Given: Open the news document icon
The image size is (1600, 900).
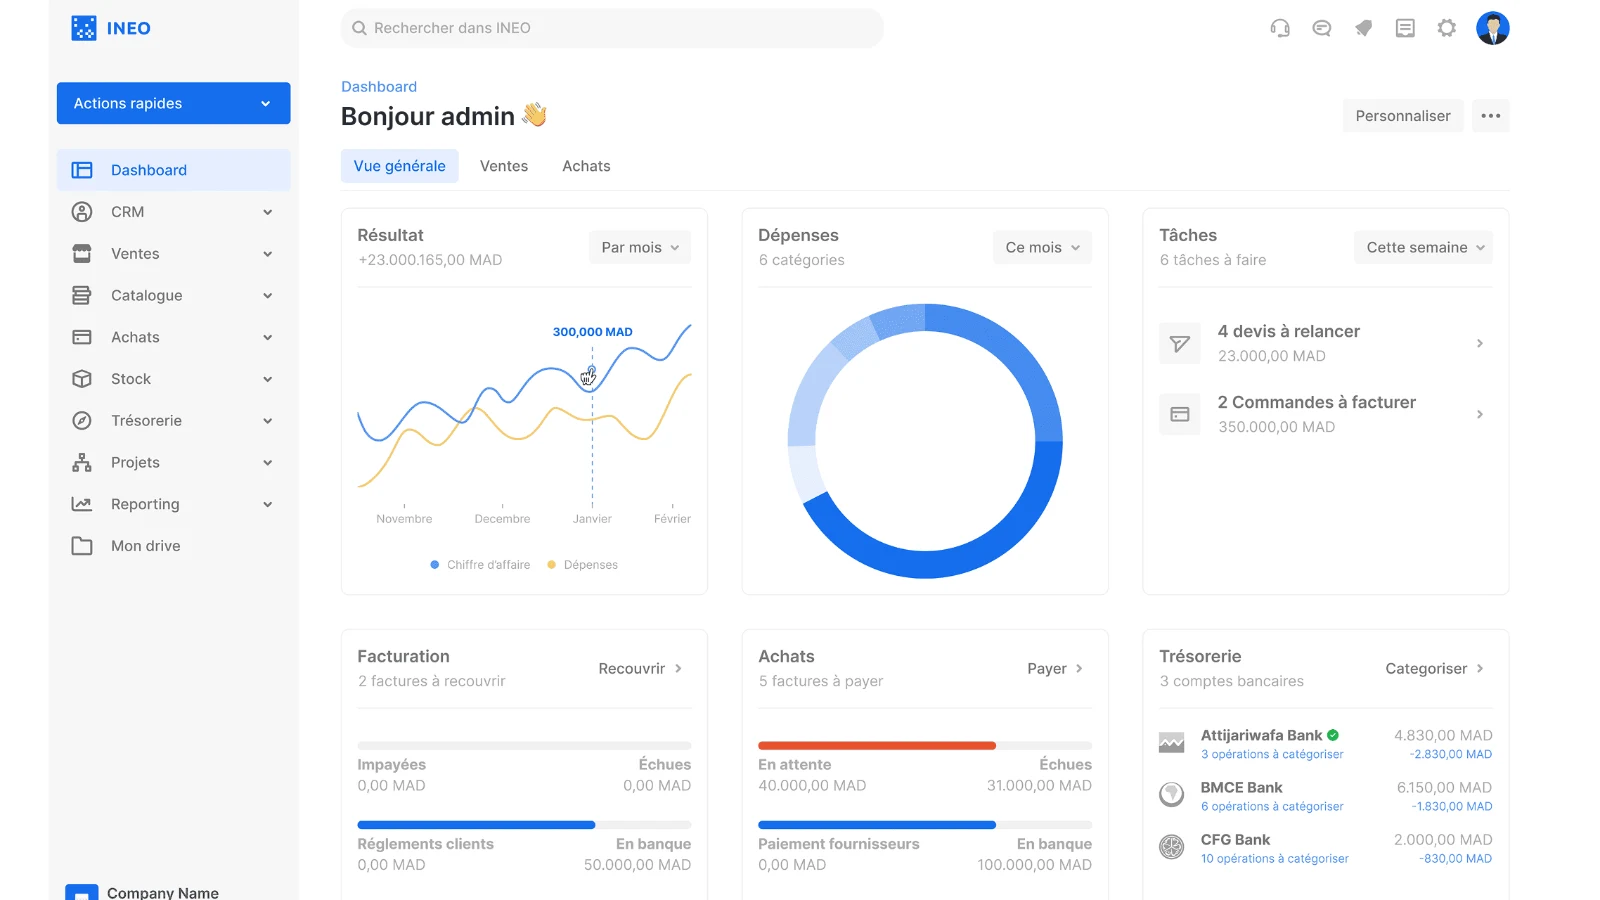Looking at the screenshot, I should pyautogui.click(x=1405, y=28).
